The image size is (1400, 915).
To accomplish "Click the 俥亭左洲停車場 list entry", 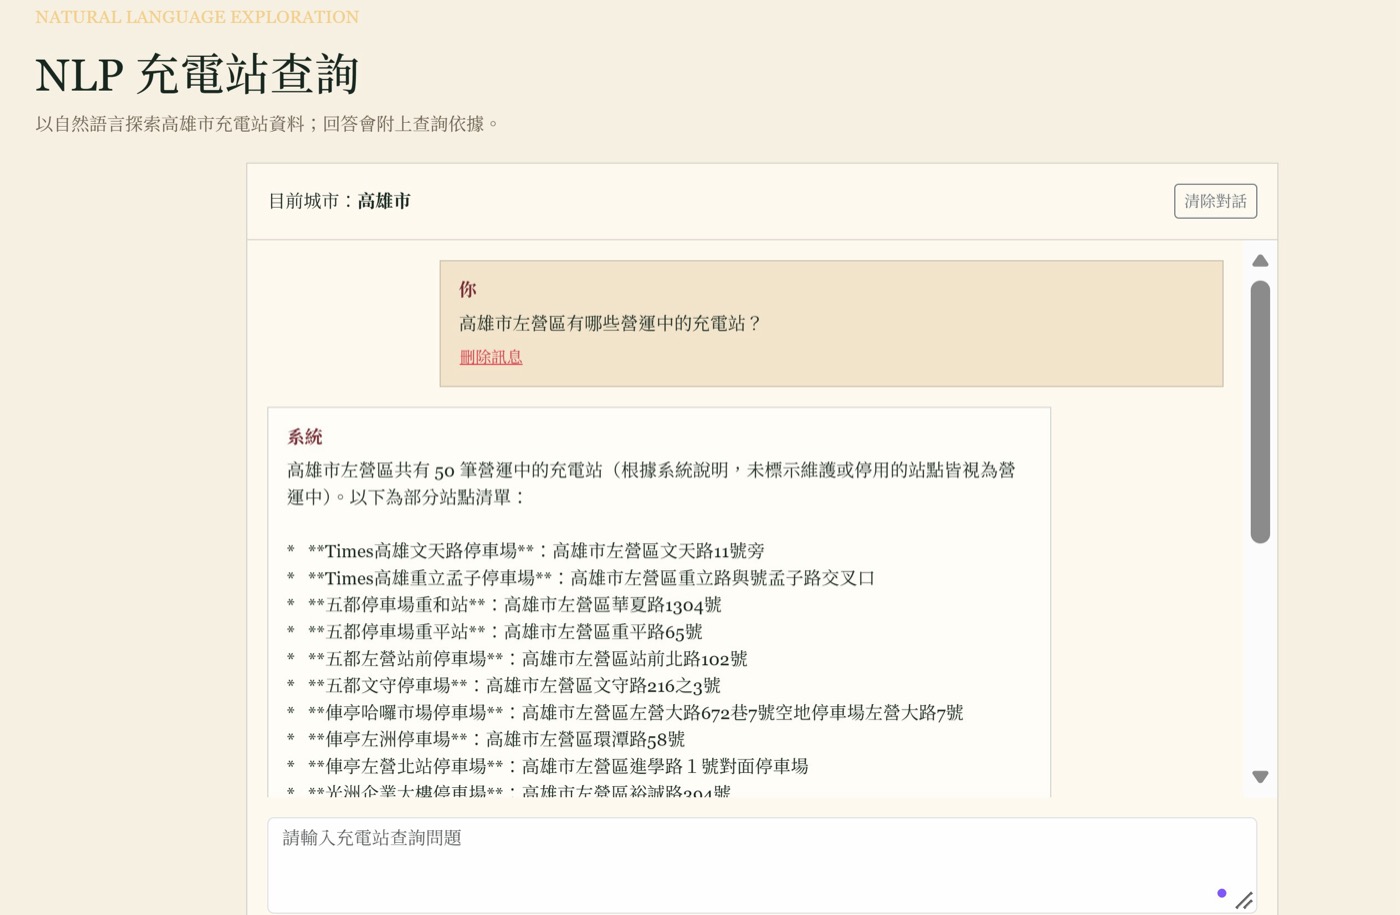I will pos(486,740).
